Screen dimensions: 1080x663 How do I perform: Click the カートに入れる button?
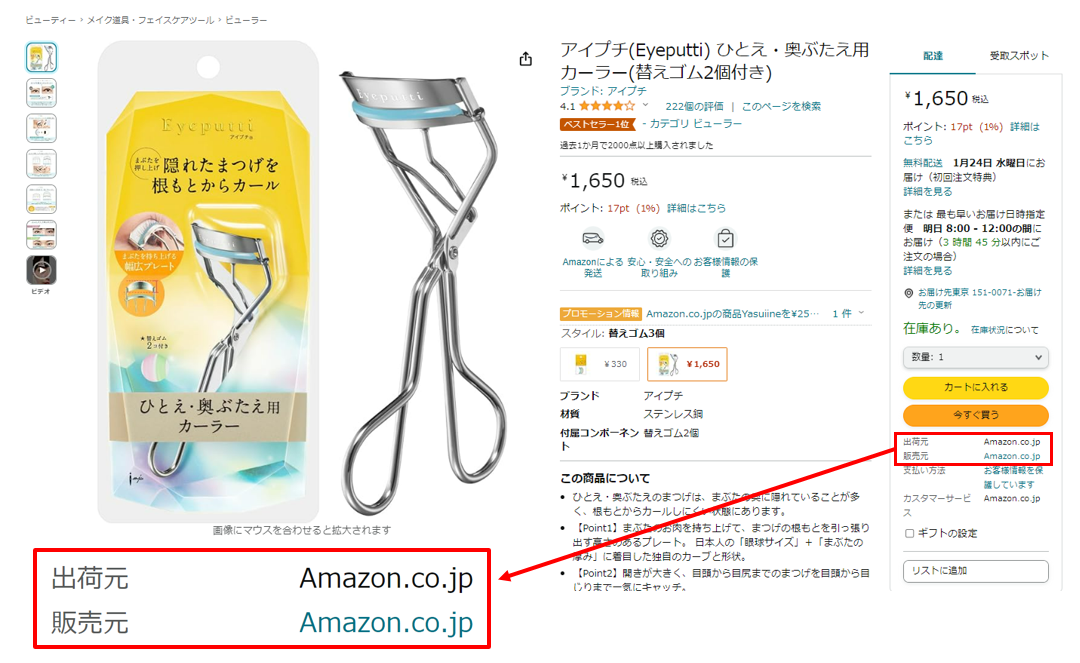pos(975,388)
